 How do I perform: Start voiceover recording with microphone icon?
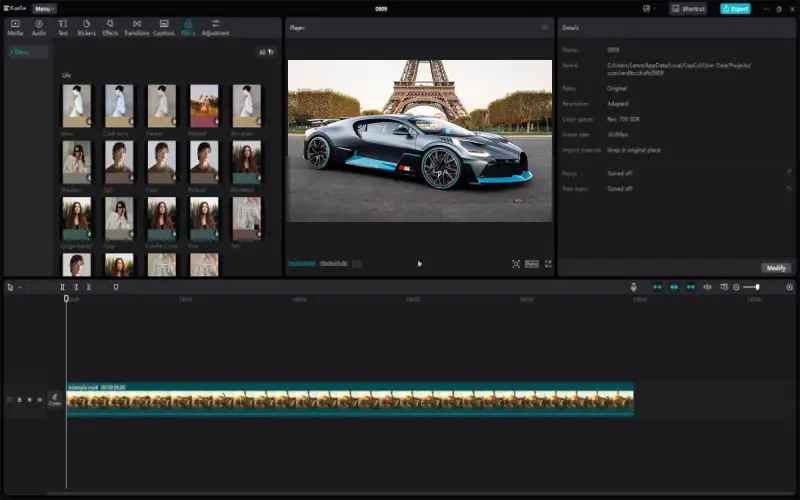633,287
